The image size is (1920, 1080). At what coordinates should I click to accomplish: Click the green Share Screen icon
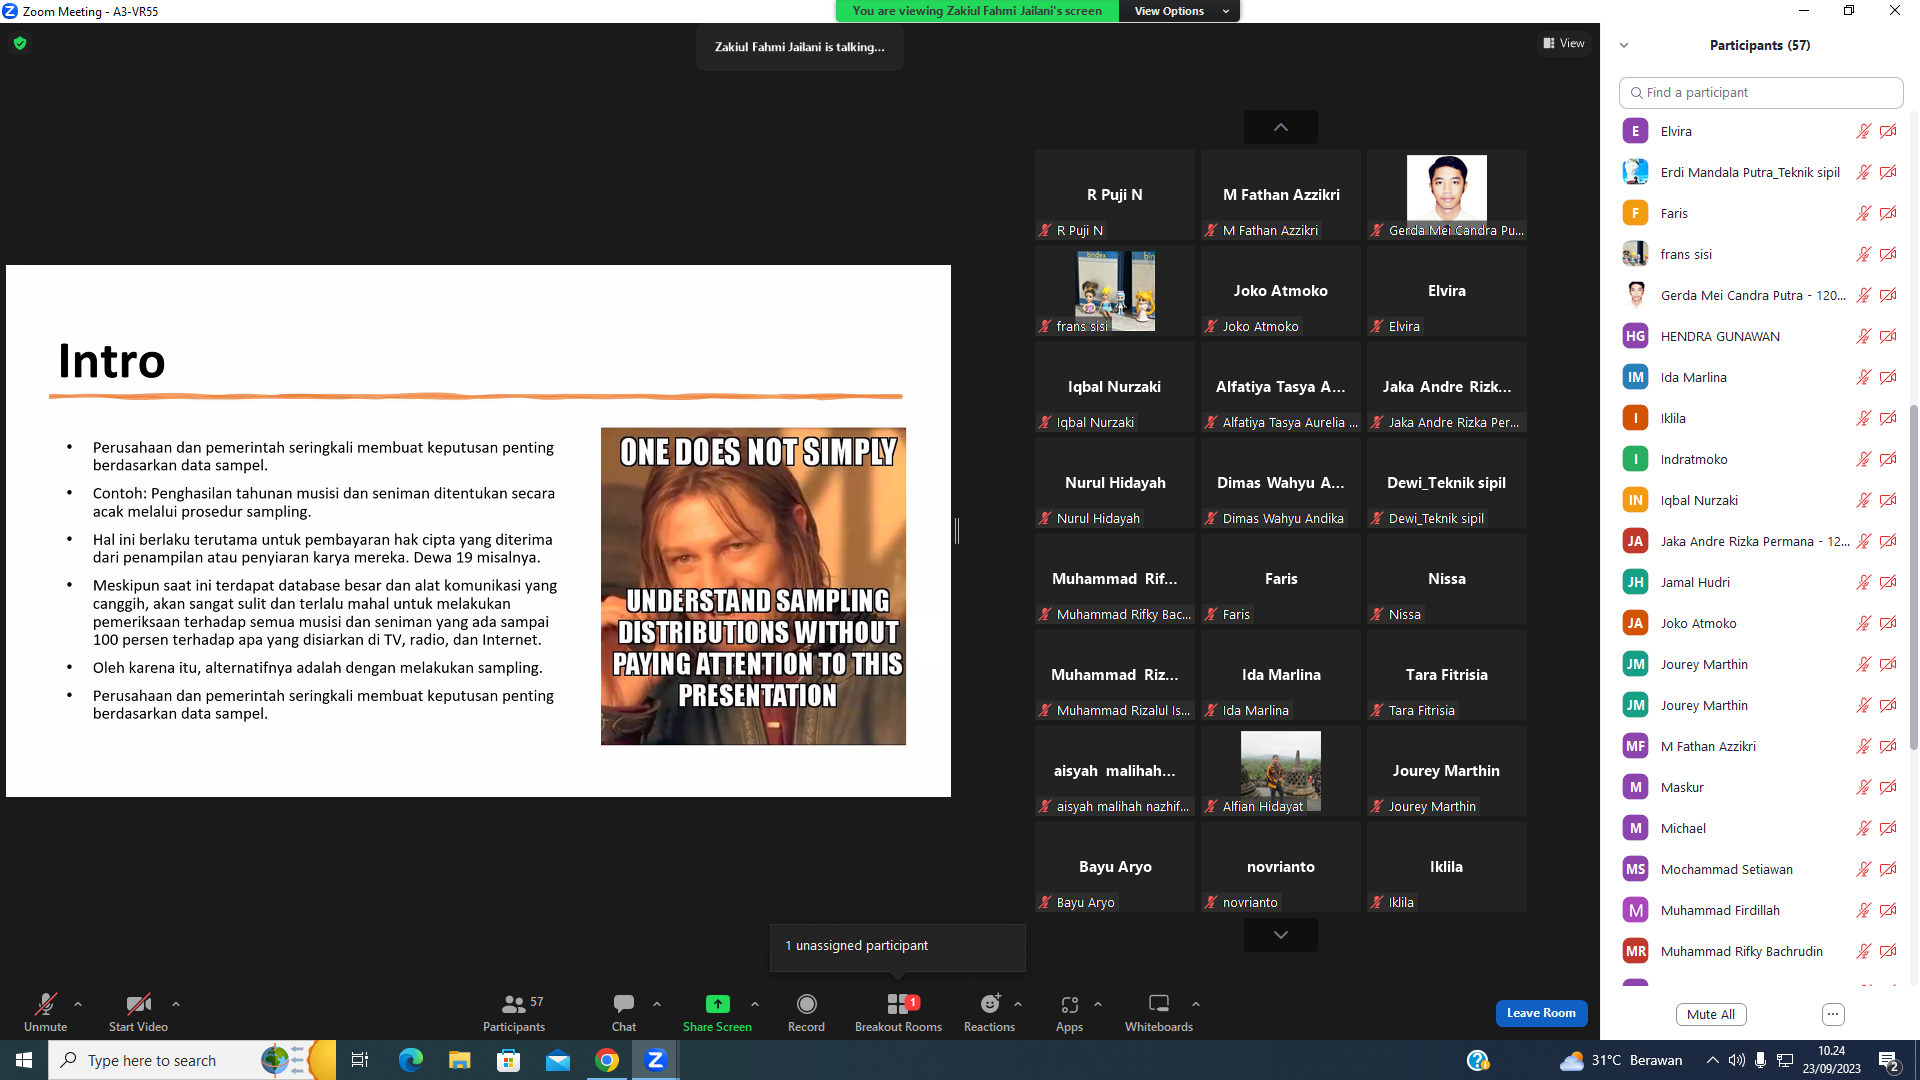coord(717,1004)
